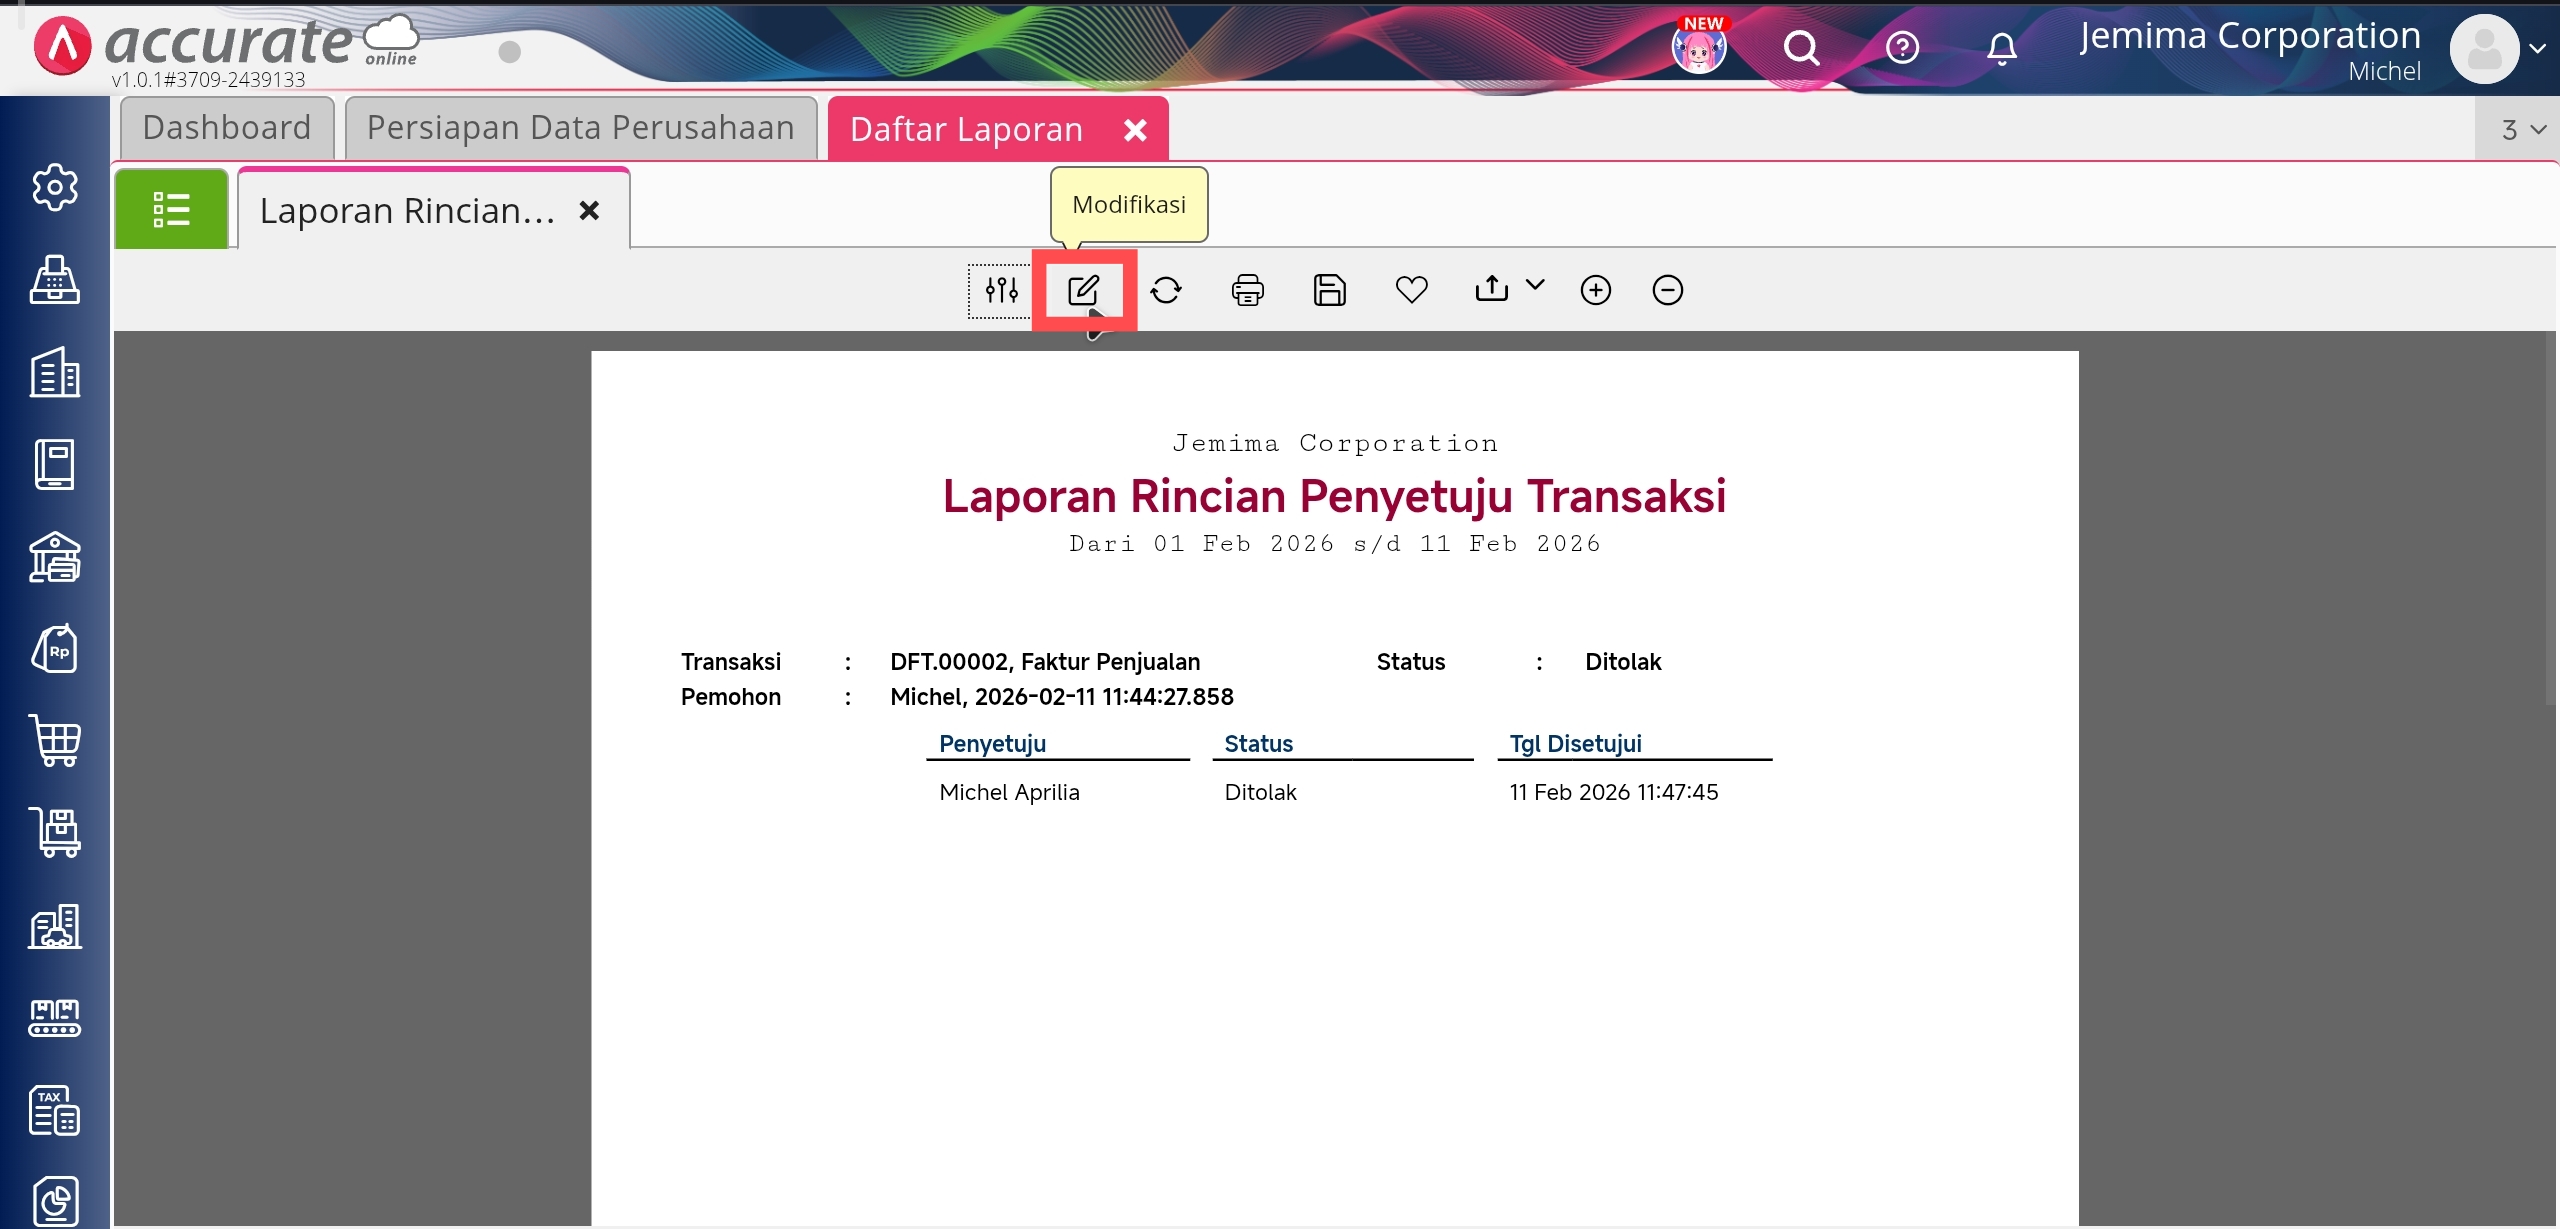The width and height of the screenshot is (2560, 1229).
Task: Zoom out the report with the minus icon
Action: [x=1667, y=290]
